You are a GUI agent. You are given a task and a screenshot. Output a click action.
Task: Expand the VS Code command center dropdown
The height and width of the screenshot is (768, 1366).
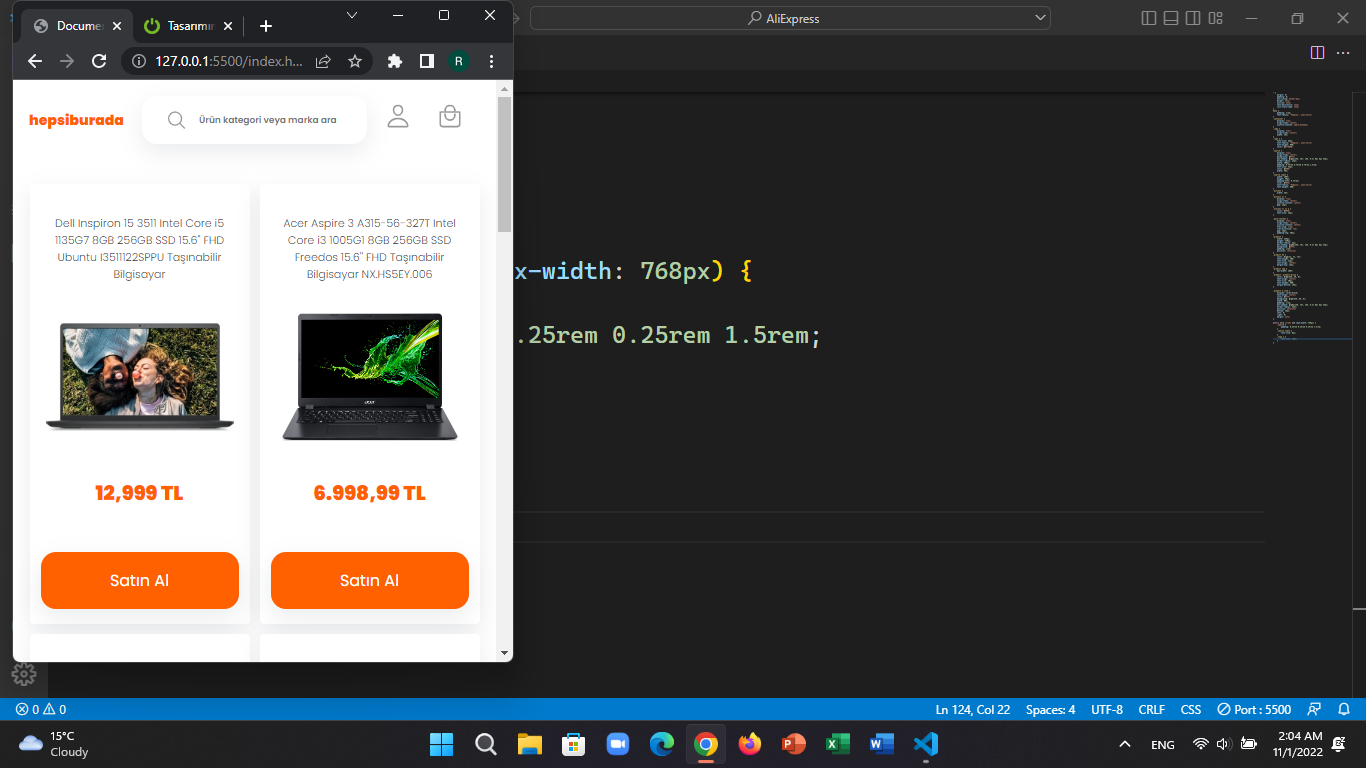tap(1041, 18)
